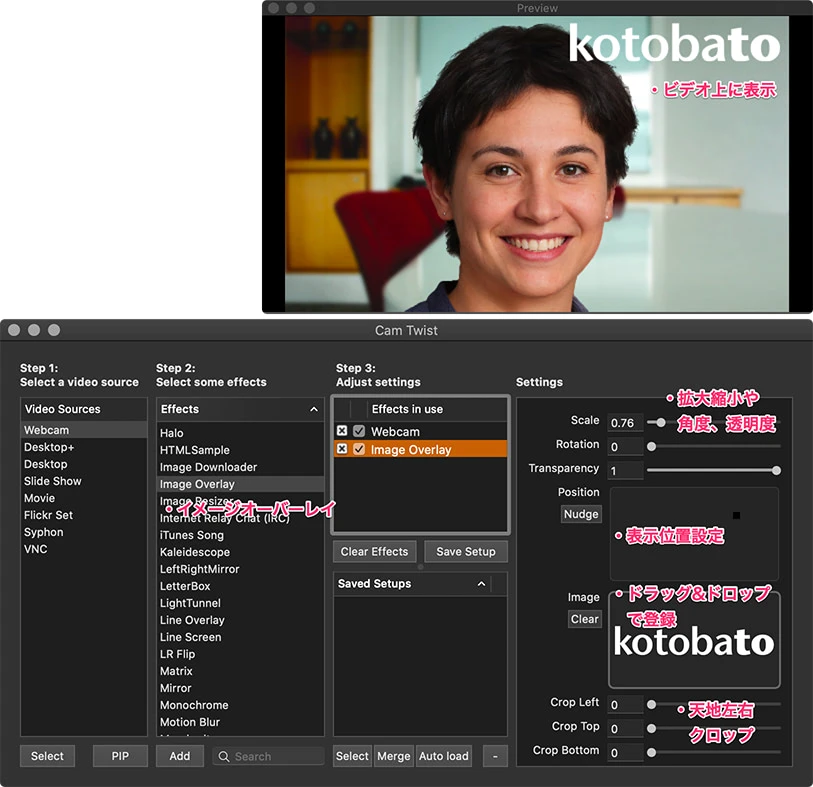Image resolution: width=813 pixels, height=787 pixels.
Task: Click the minus button under Saved Setups
Action: (495, 756)
